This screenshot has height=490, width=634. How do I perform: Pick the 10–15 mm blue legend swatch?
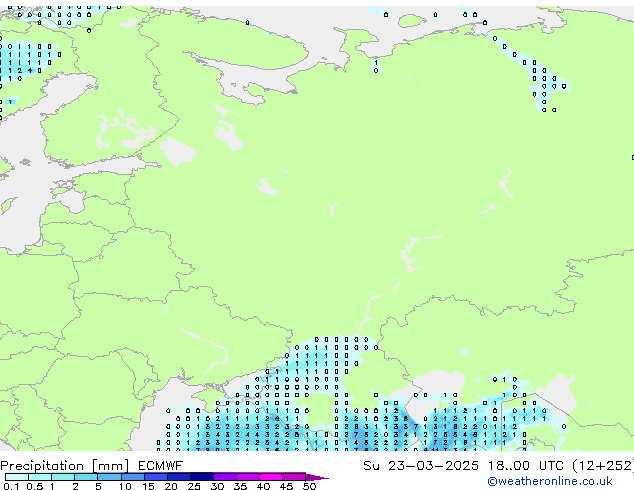click(133, 477)
